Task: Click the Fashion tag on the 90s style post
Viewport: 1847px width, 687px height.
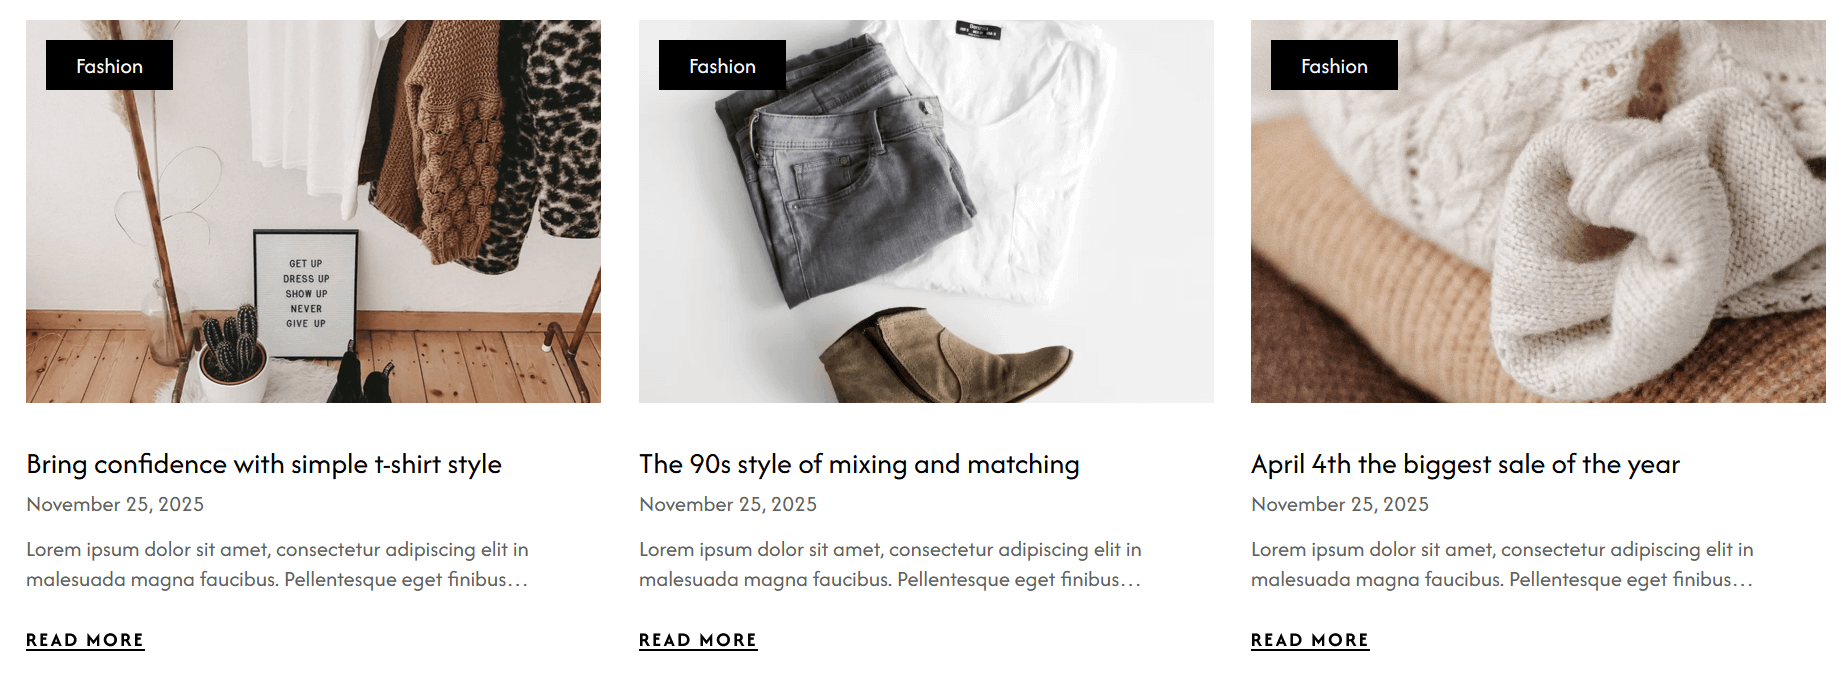Action: point(722,66)
